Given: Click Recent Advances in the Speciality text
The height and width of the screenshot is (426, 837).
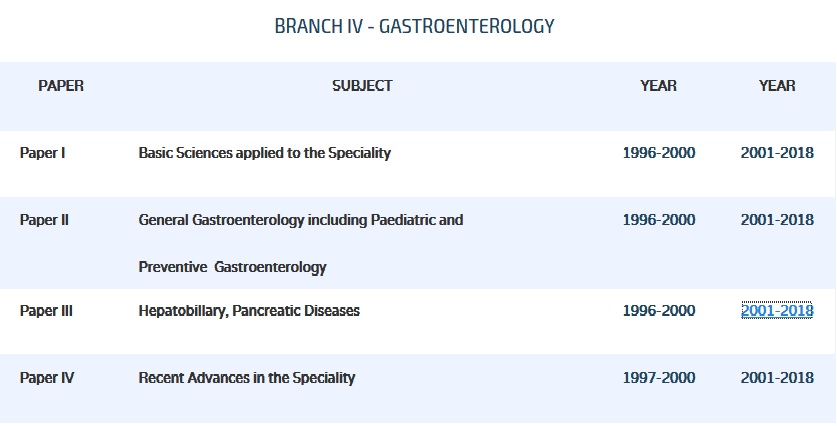Looking at the screenshot, I should pyautogui.click(x=247, y=378).
